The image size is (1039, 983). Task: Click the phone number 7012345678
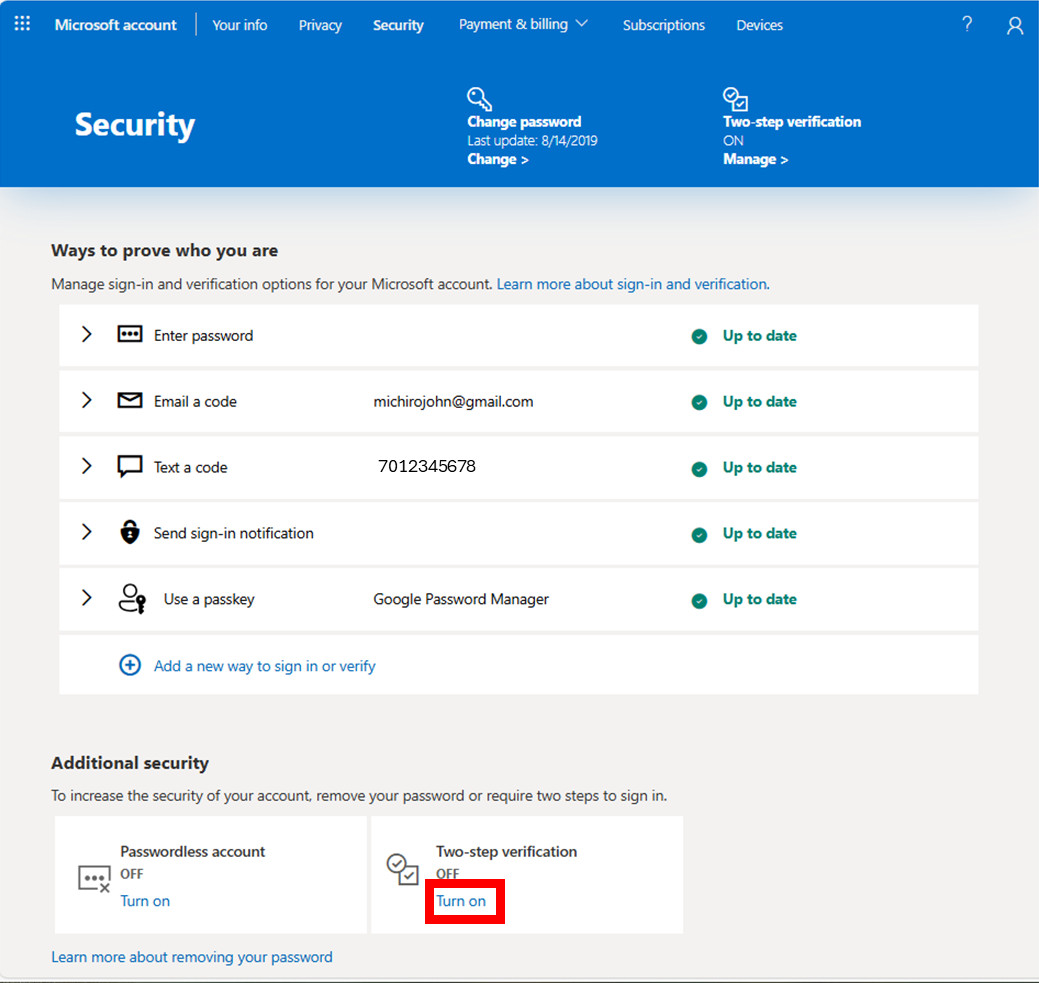point(427,466)
